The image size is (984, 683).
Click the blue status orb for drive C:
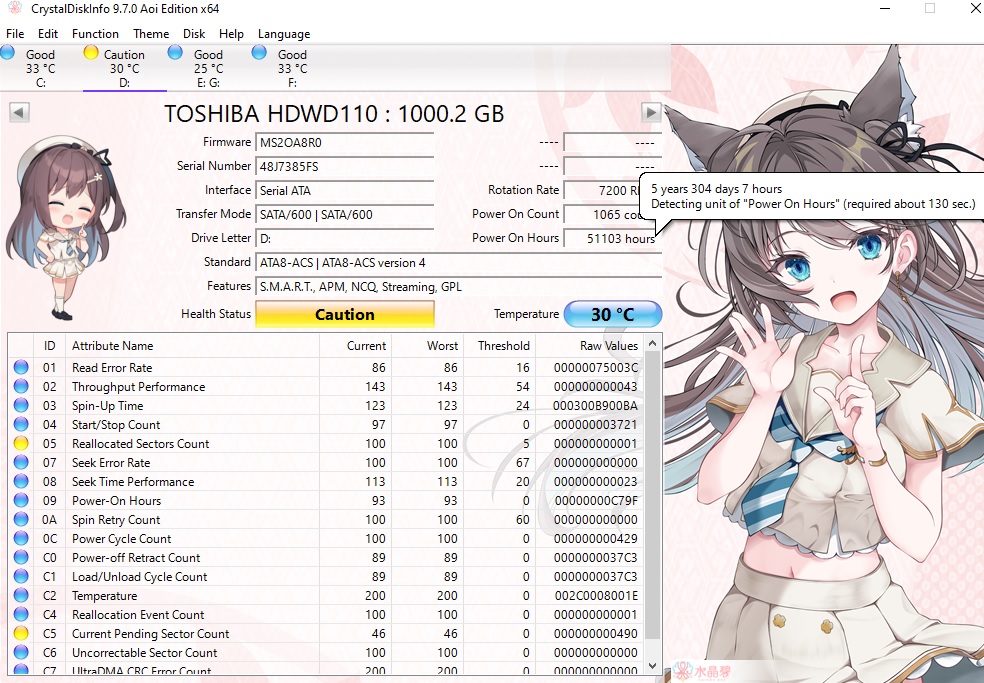pyautogui.click(x=8, y=52)
